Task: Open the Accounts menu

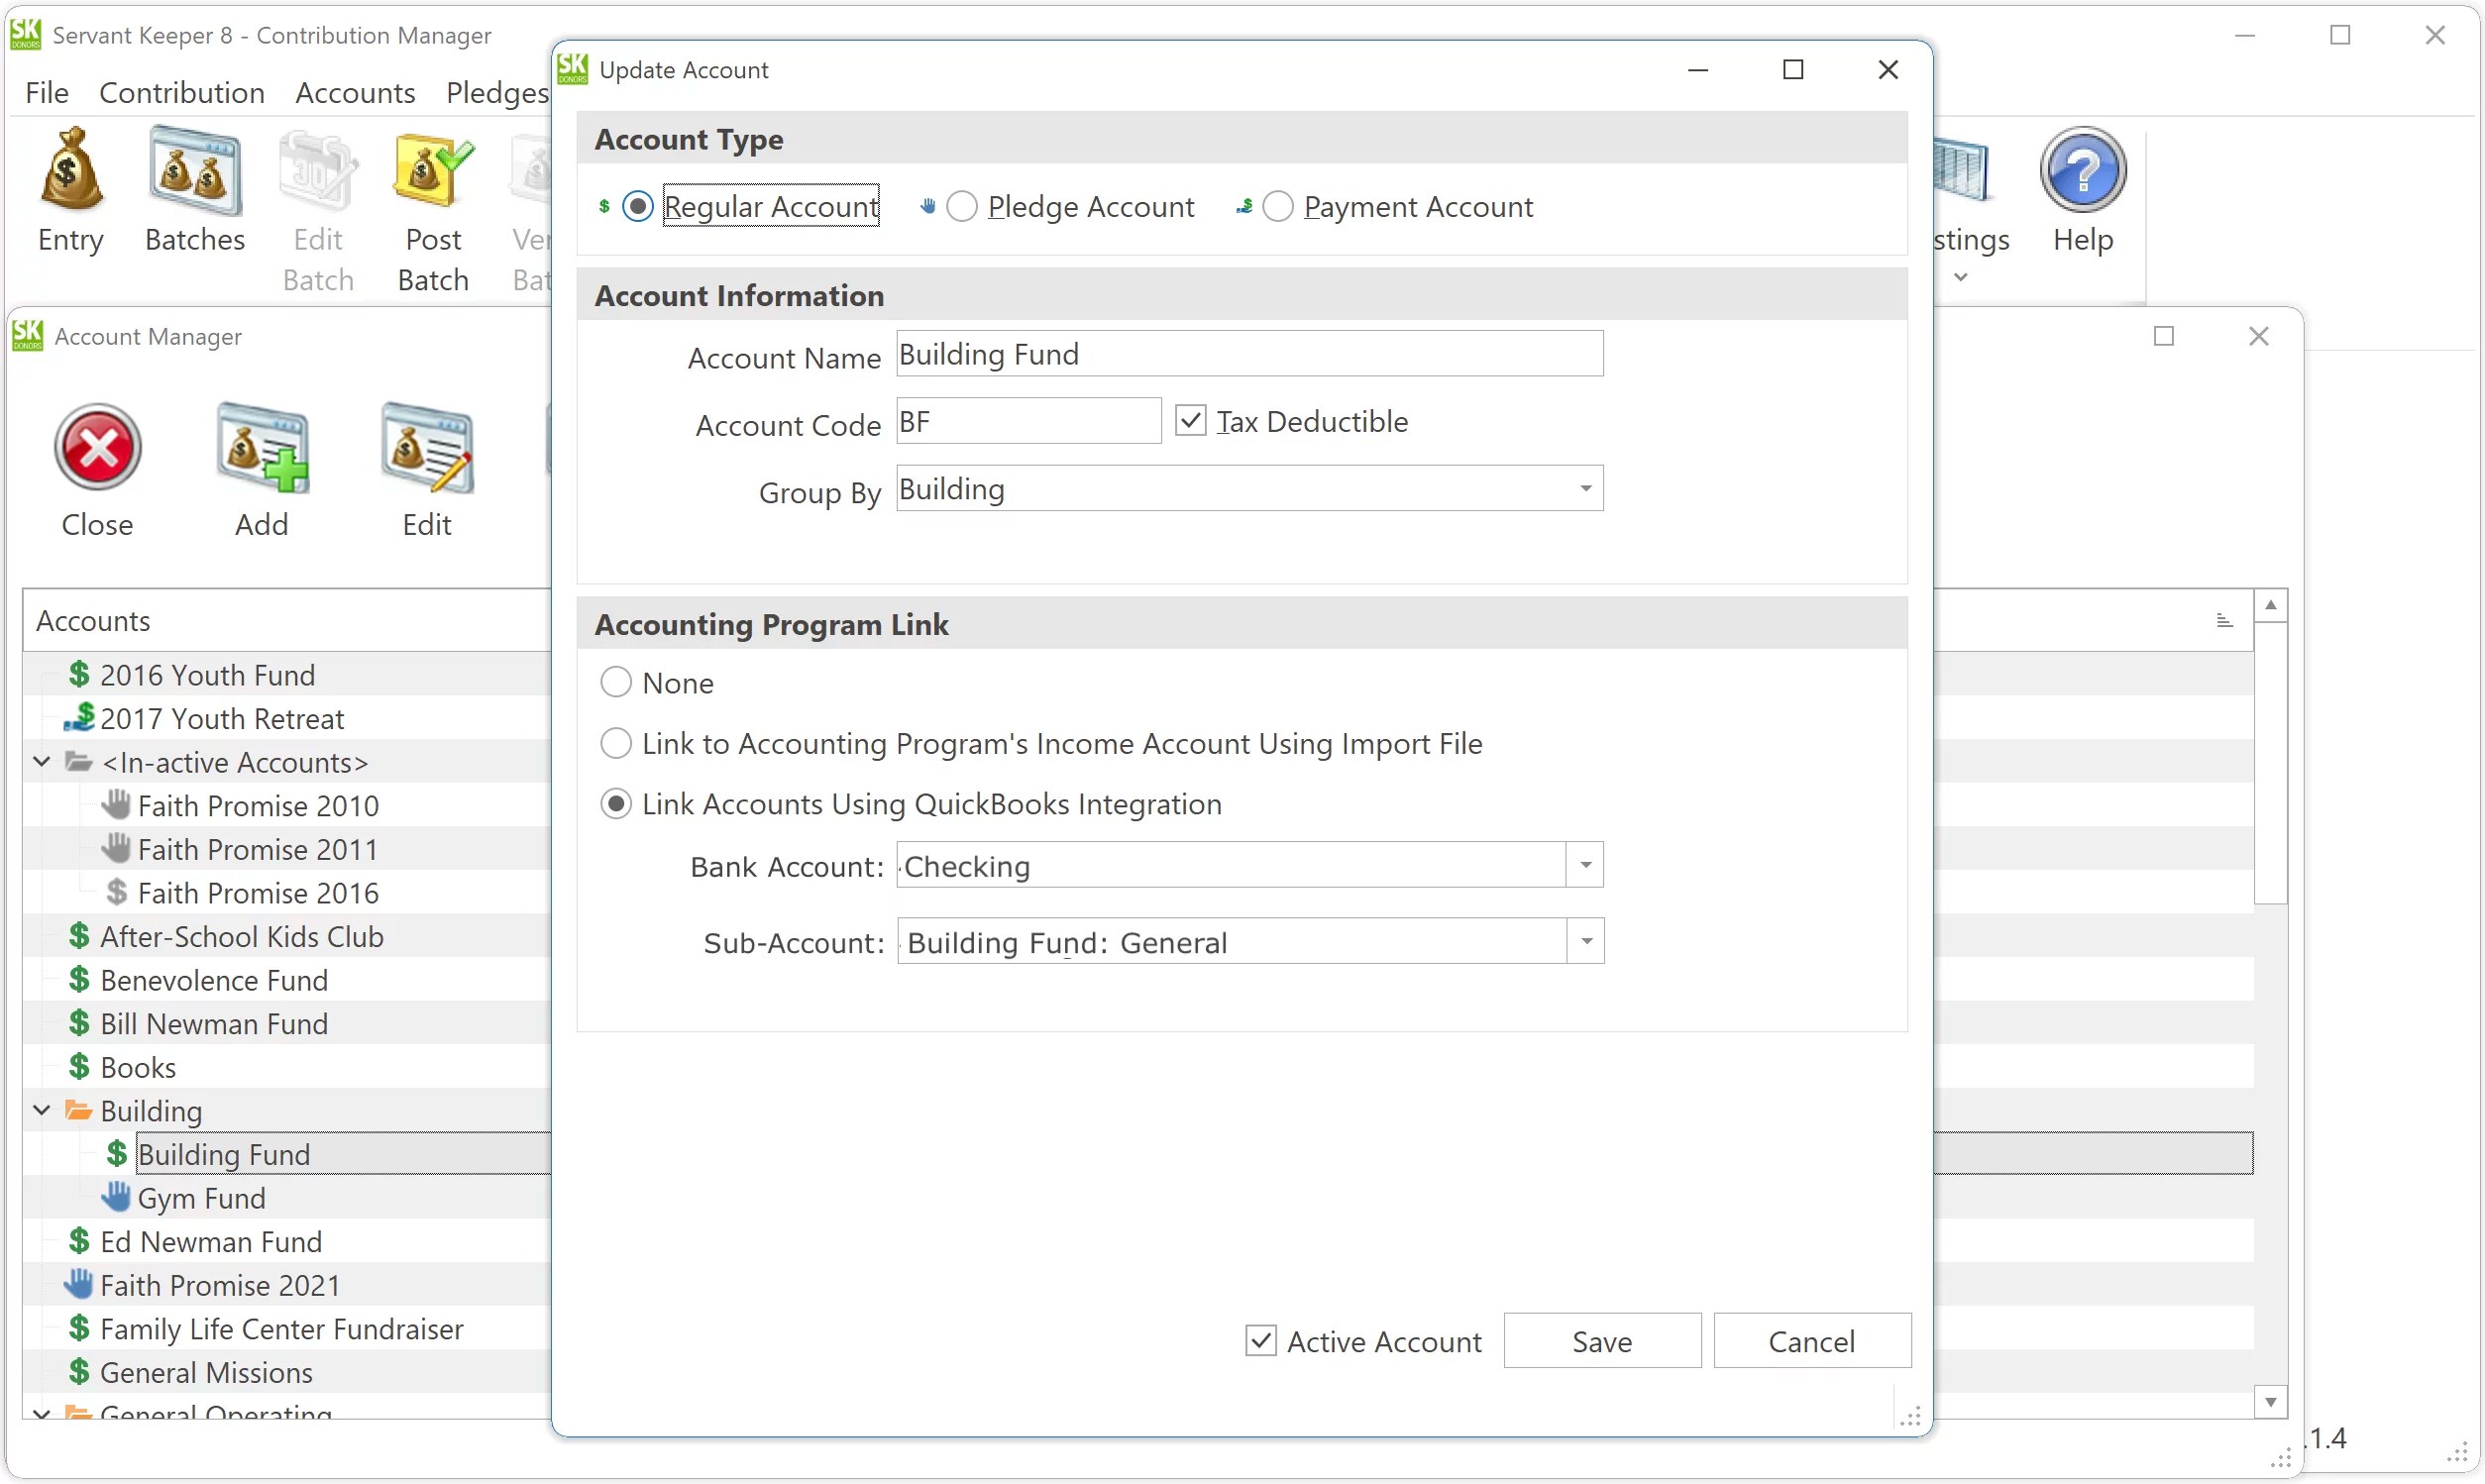Action: pos(355,91)
